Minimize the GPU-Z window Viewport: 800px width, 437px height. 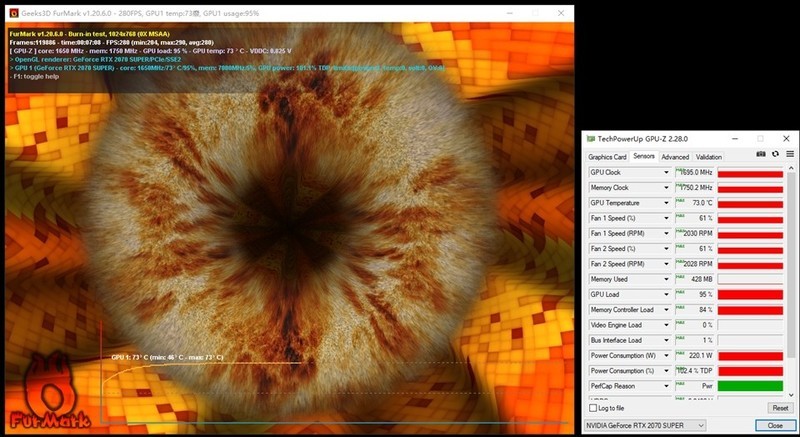tap(735, 139)
